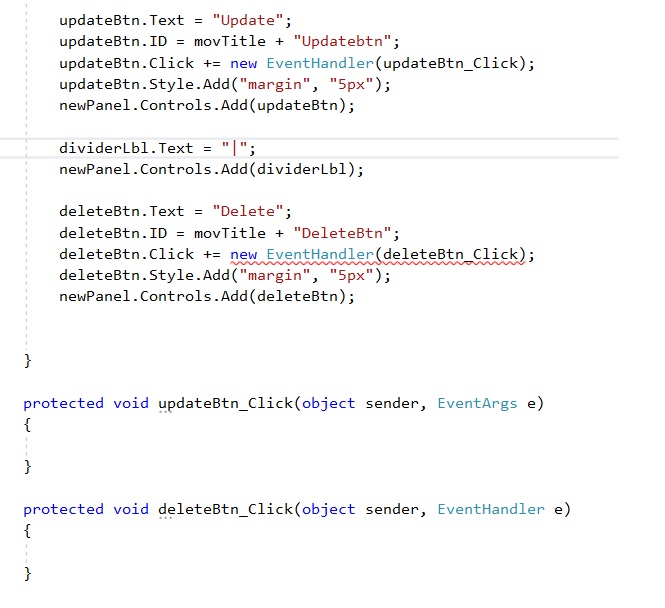Click the red-underlined EventHandler on the deleteBtn.Click line
Image resolution: width=665 pixels, height=608 pixels.
320,254
